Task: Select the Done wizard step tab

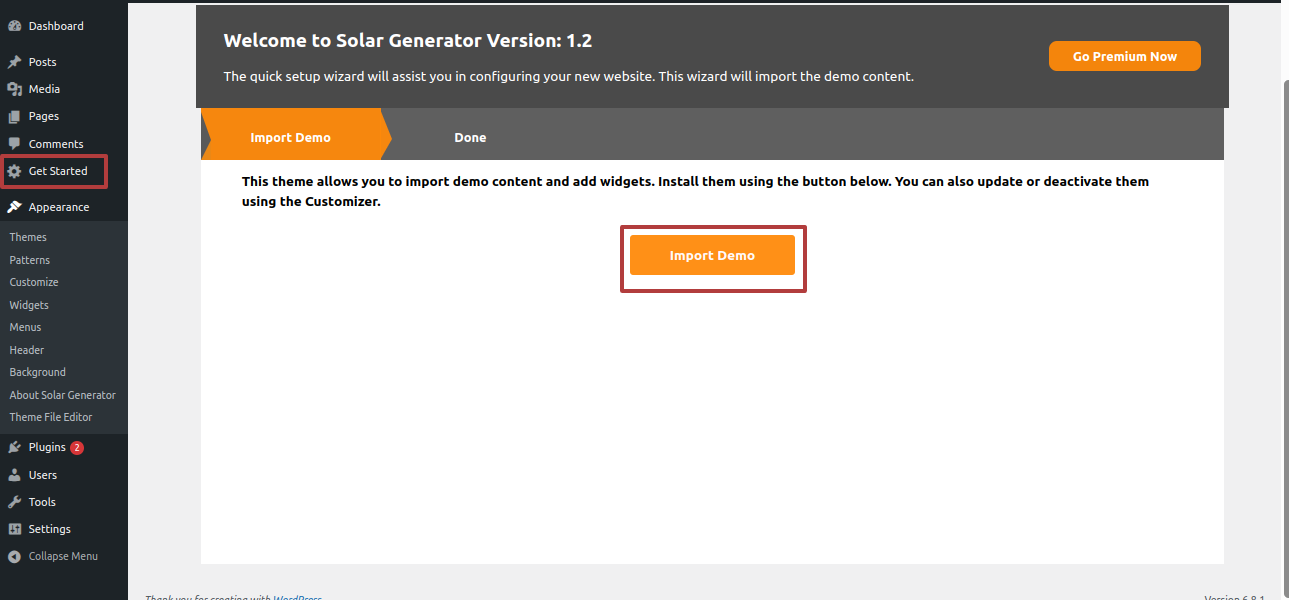Action: tap(470, 137)
